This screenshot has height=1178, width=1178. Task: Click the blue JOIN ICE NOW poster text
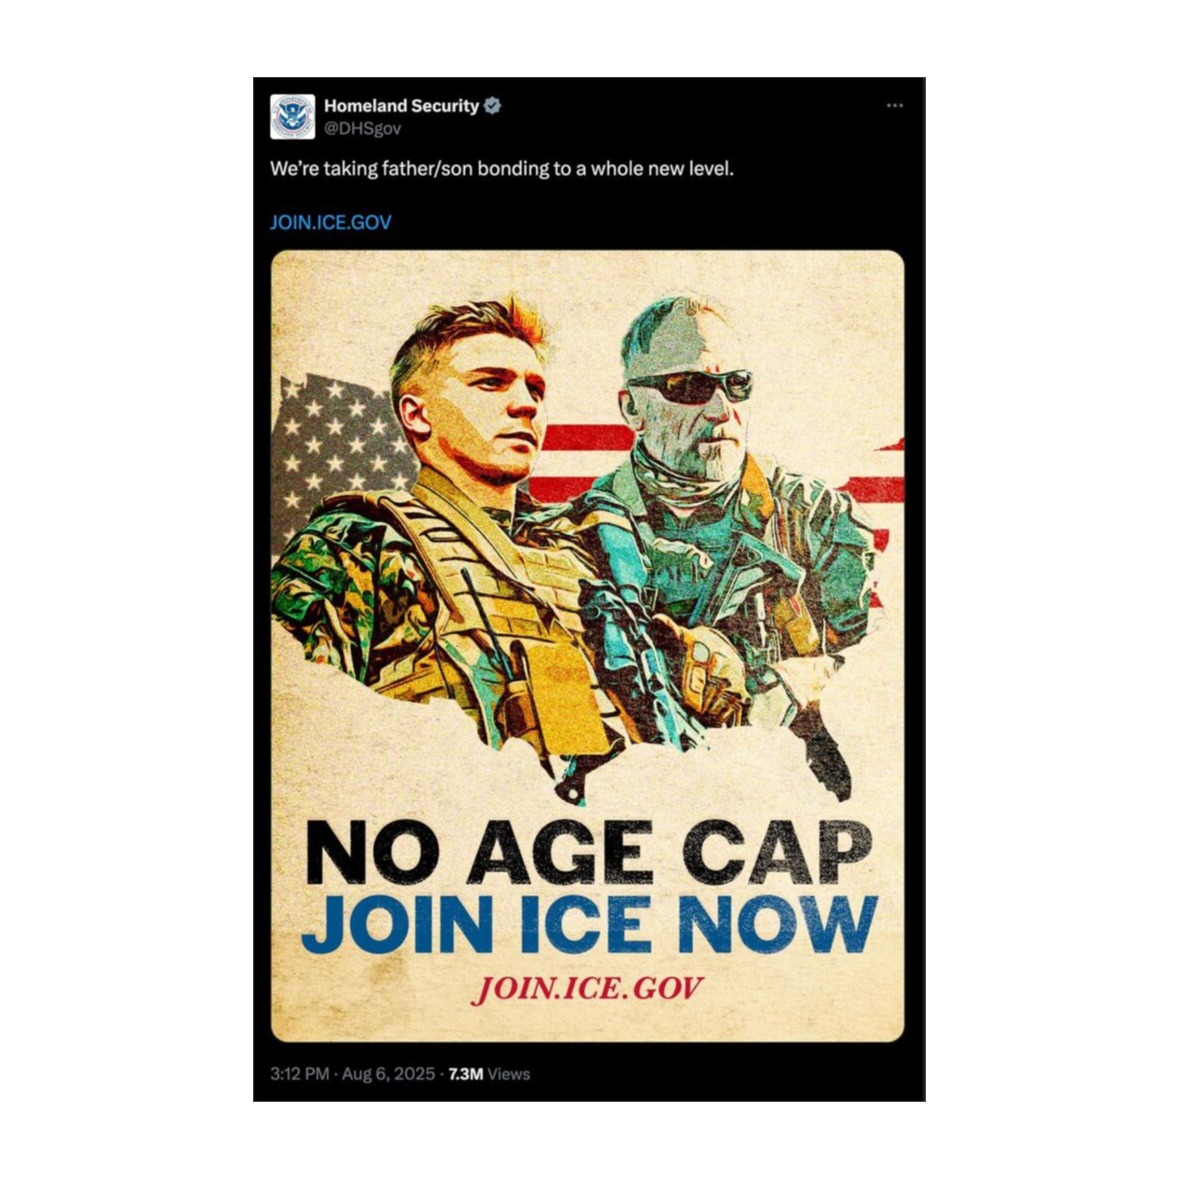[x=589, y=923]
